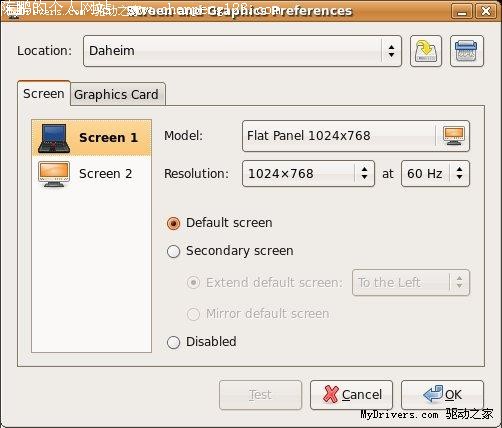
Task: Click the Flat Panel 1024x768 model button
Action: [x=356, y=136]
